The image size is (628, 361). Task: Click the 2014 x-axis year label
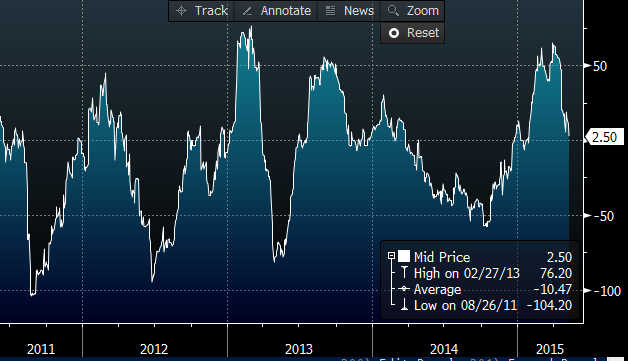[x=444, y=349]
